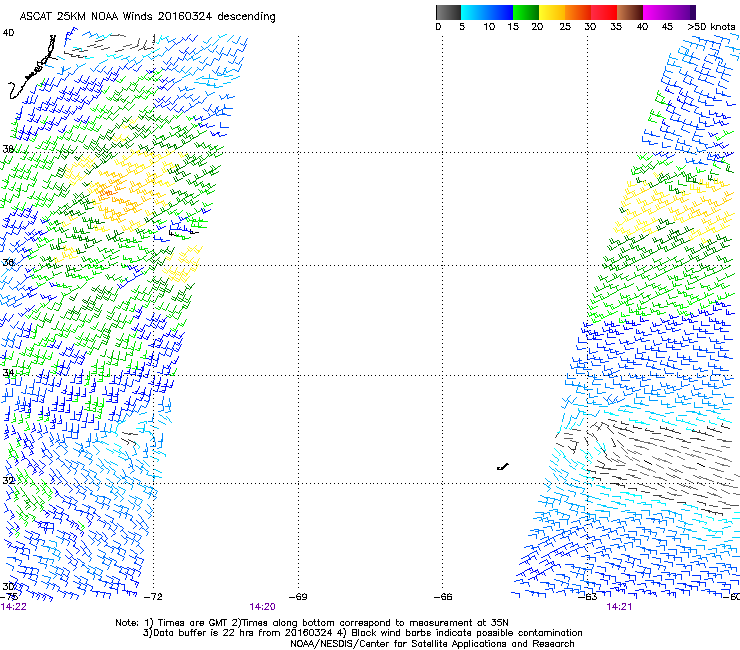740x650 pixels.
Task: Click the '32' latitude label
Action: point(8,480)
